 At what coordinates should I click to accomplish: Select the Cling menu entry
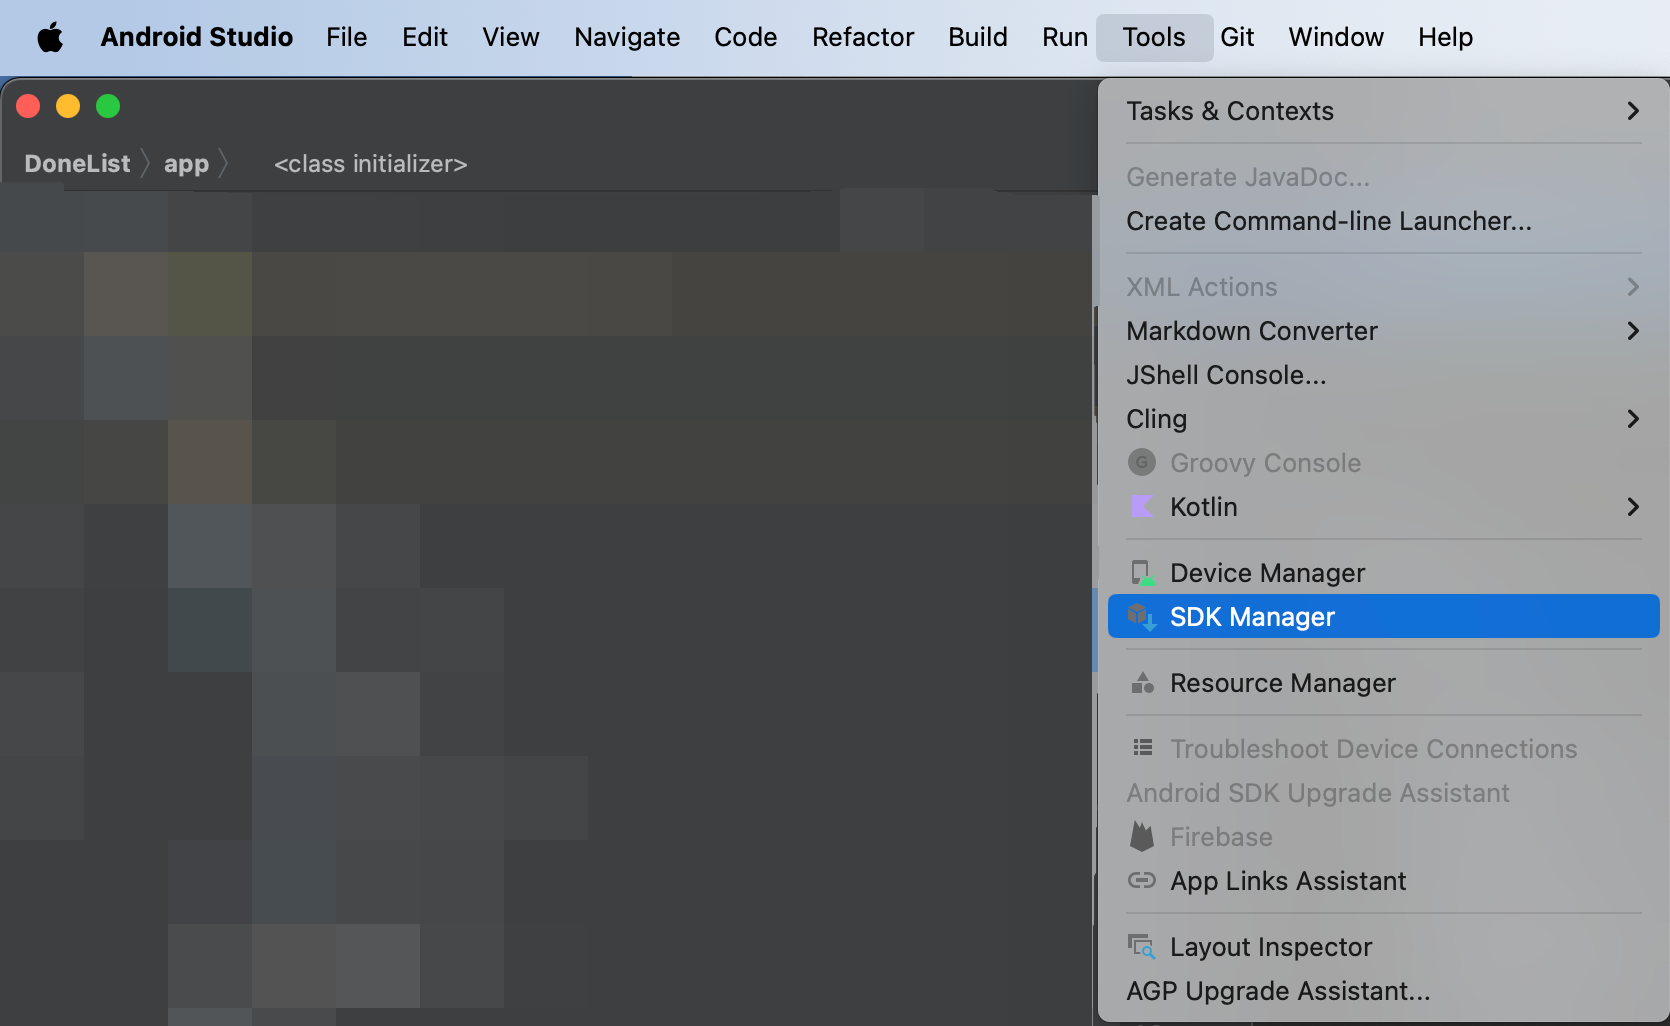[x=1384, y=419]
